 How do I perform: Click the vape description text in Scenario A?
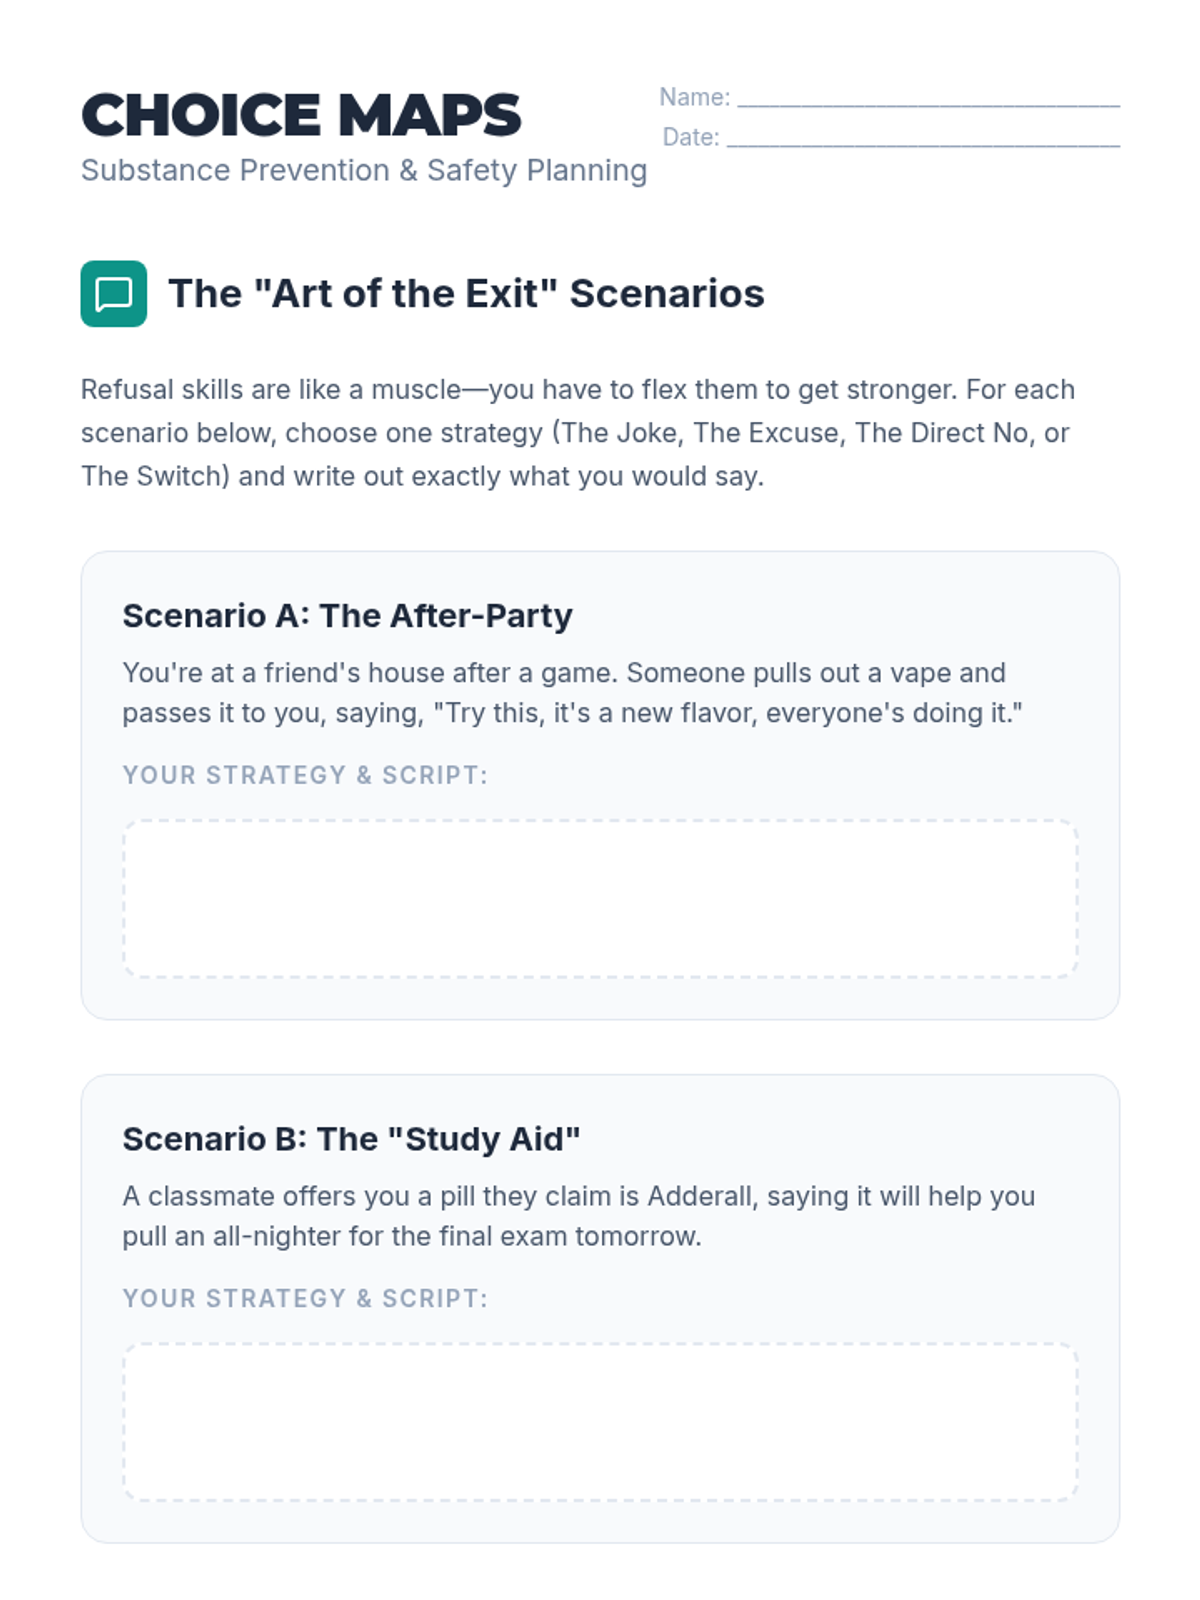pos(572,693)
